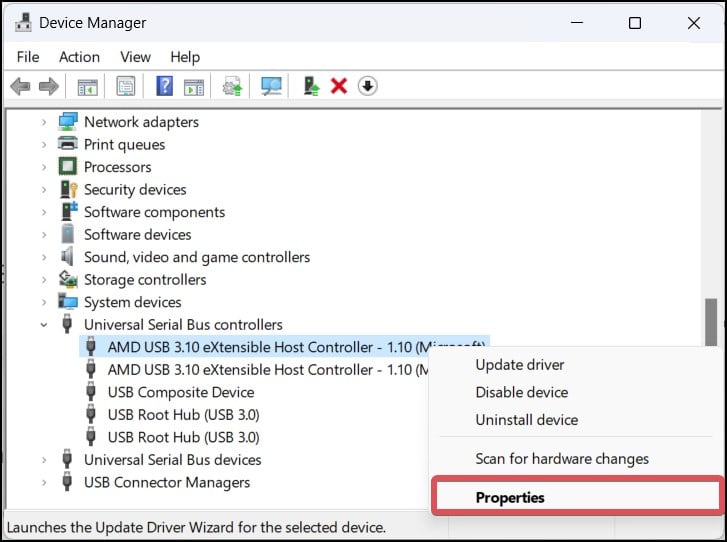Expand the System devices node

[x=44, y=302]
